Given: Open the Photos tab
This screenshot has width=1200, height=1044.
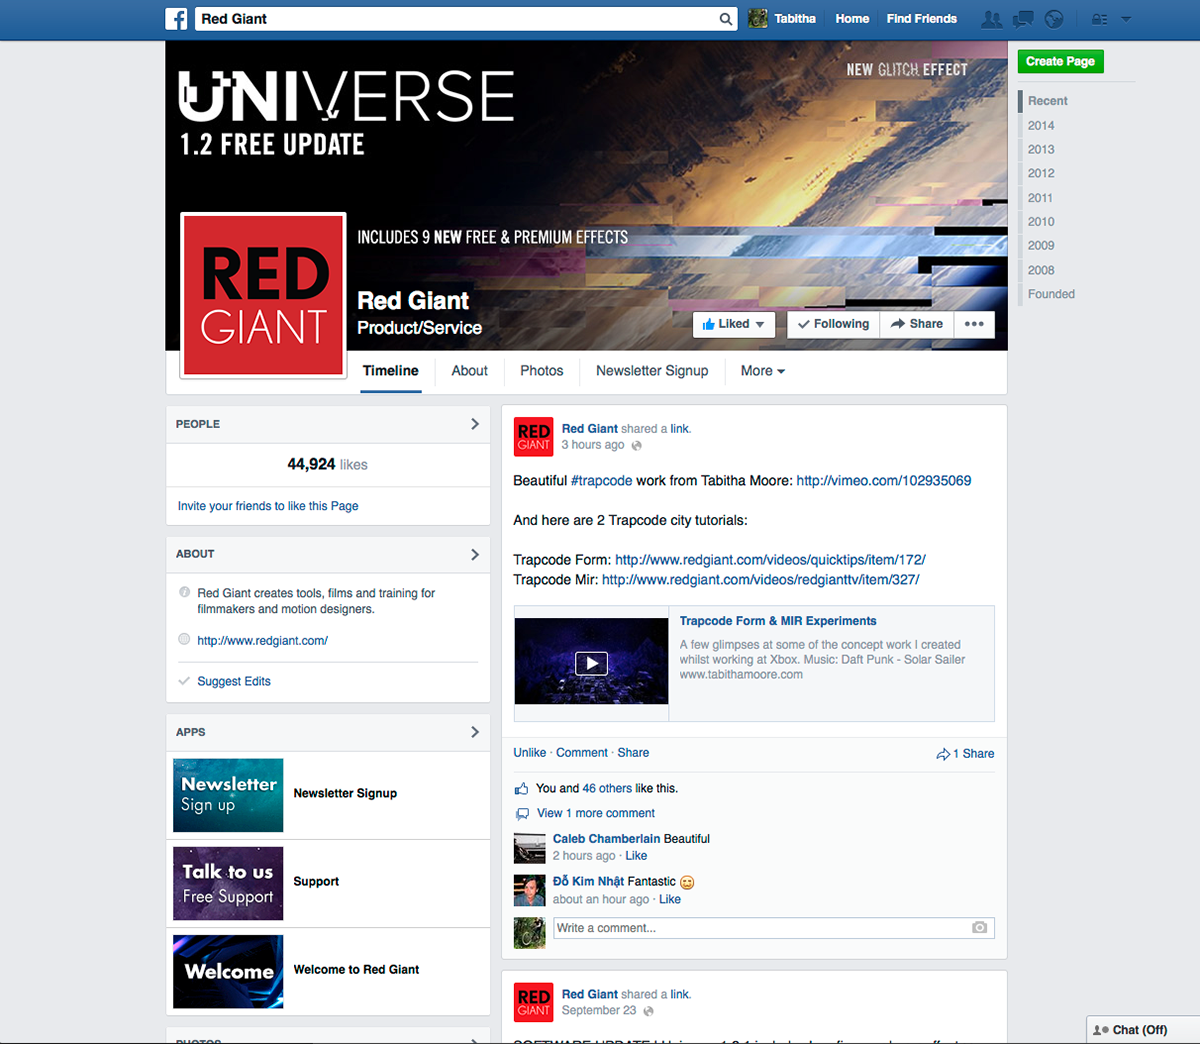Looking at the screenshot, I should [x=541, y=371].
